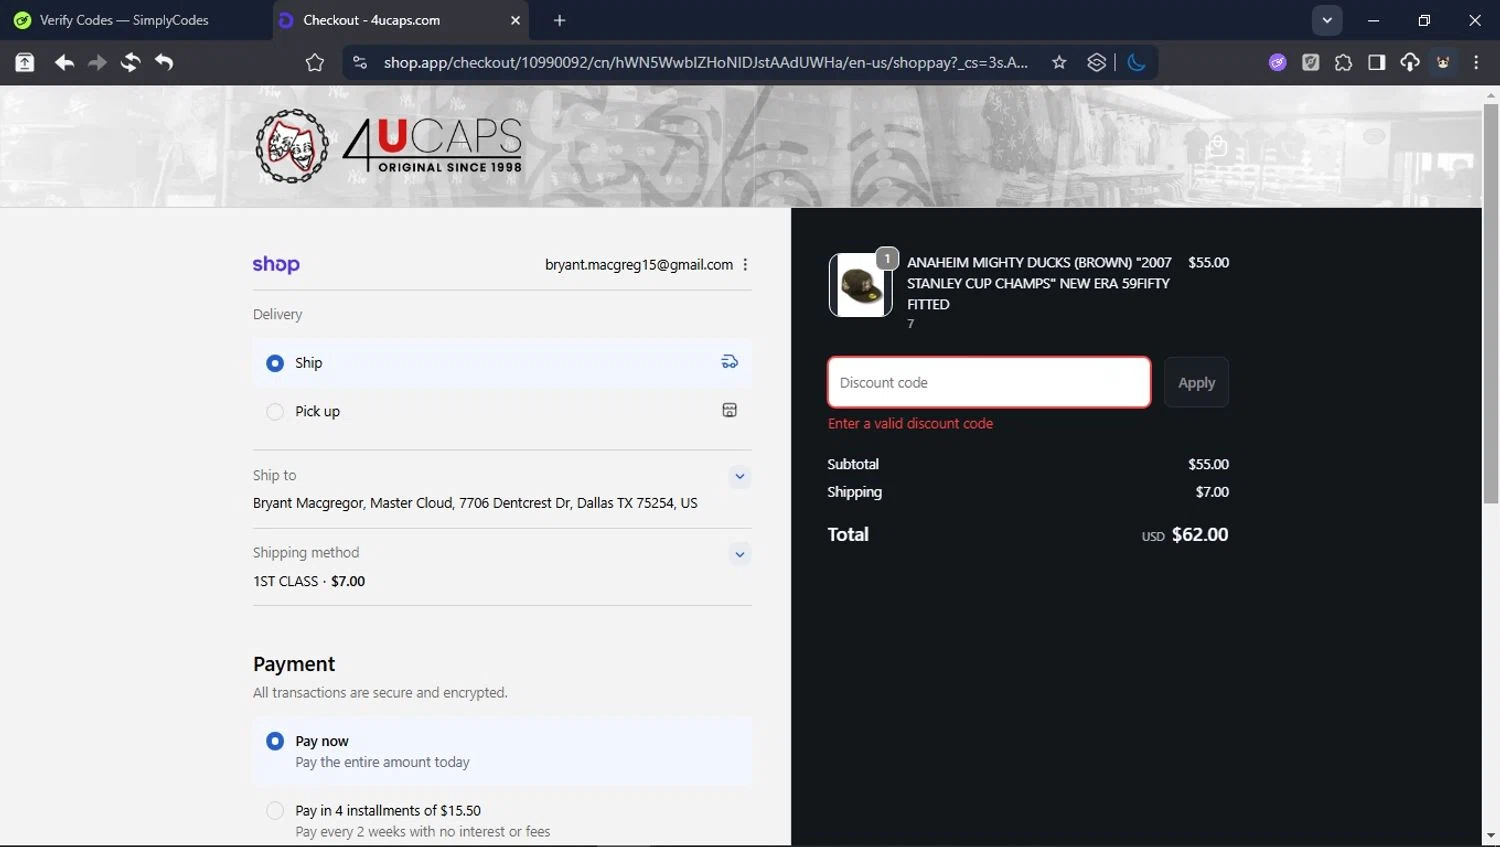Click 'All transactions are secure and encrypted.'
This screenshot has width=1500, height=847.
[380, 693]
